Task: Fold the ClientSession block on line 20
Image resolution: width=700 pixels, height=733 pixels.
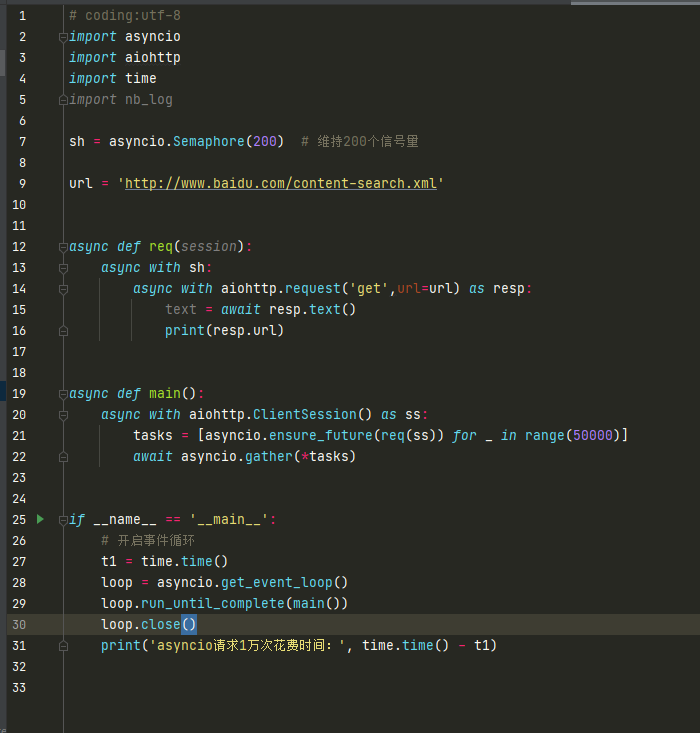Action: (64, 415)
